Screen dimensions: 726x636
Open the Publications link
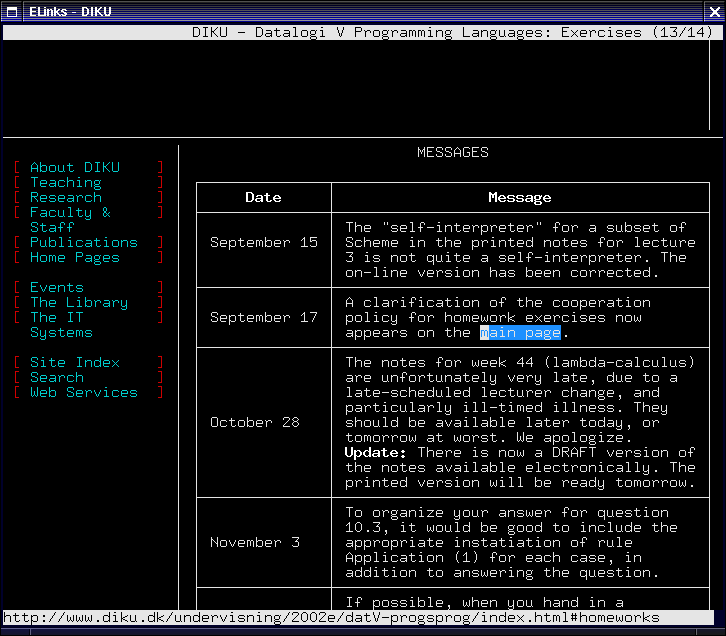83,242
